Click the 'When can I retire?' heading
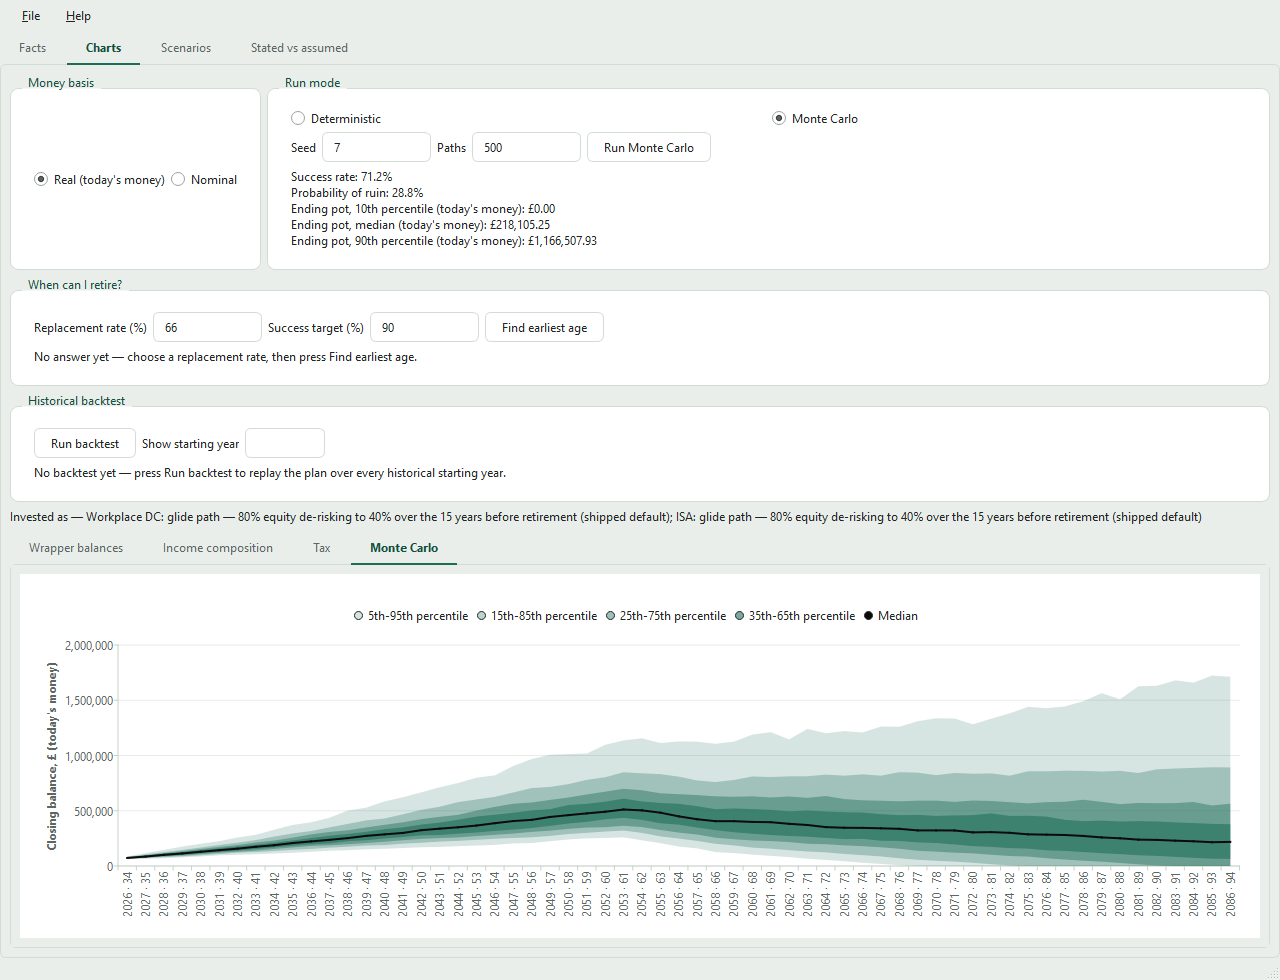 coord(75,285)
